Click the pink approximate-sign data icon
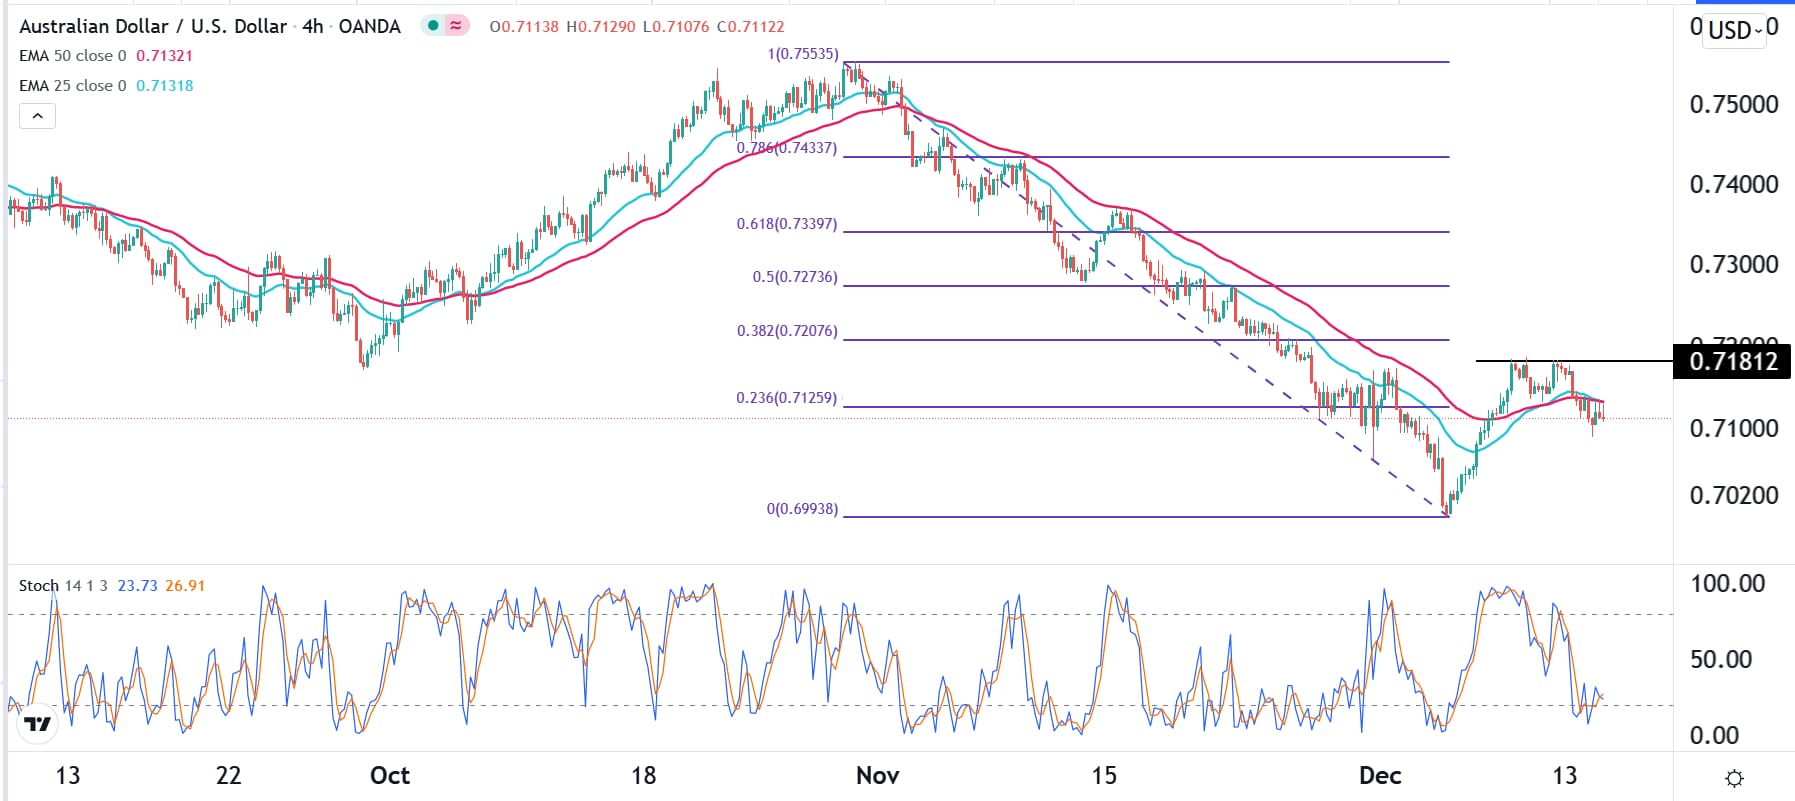Viewport: 1795px width, 801px height. 456,26
